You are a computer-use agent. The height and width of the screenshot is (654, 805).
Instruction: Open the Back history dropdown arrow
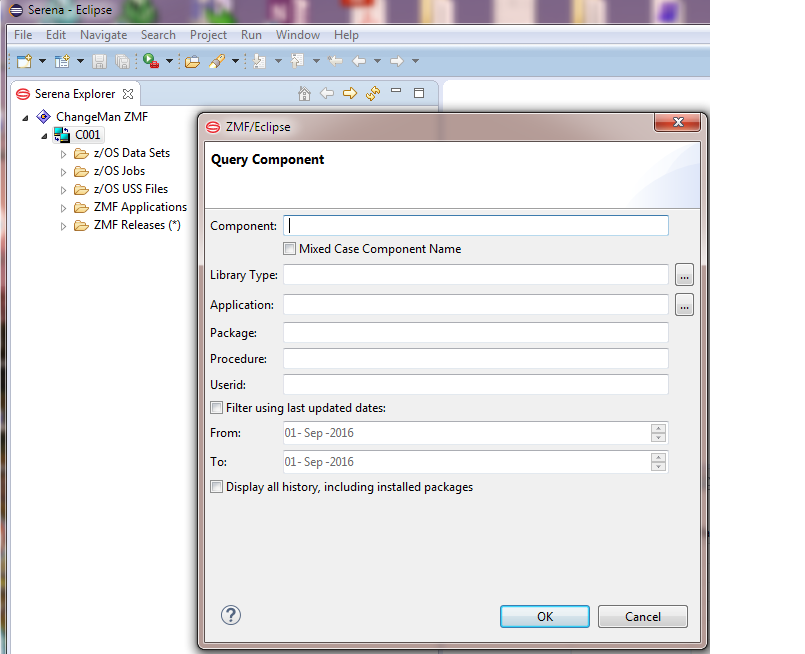(x=377, y=62)
